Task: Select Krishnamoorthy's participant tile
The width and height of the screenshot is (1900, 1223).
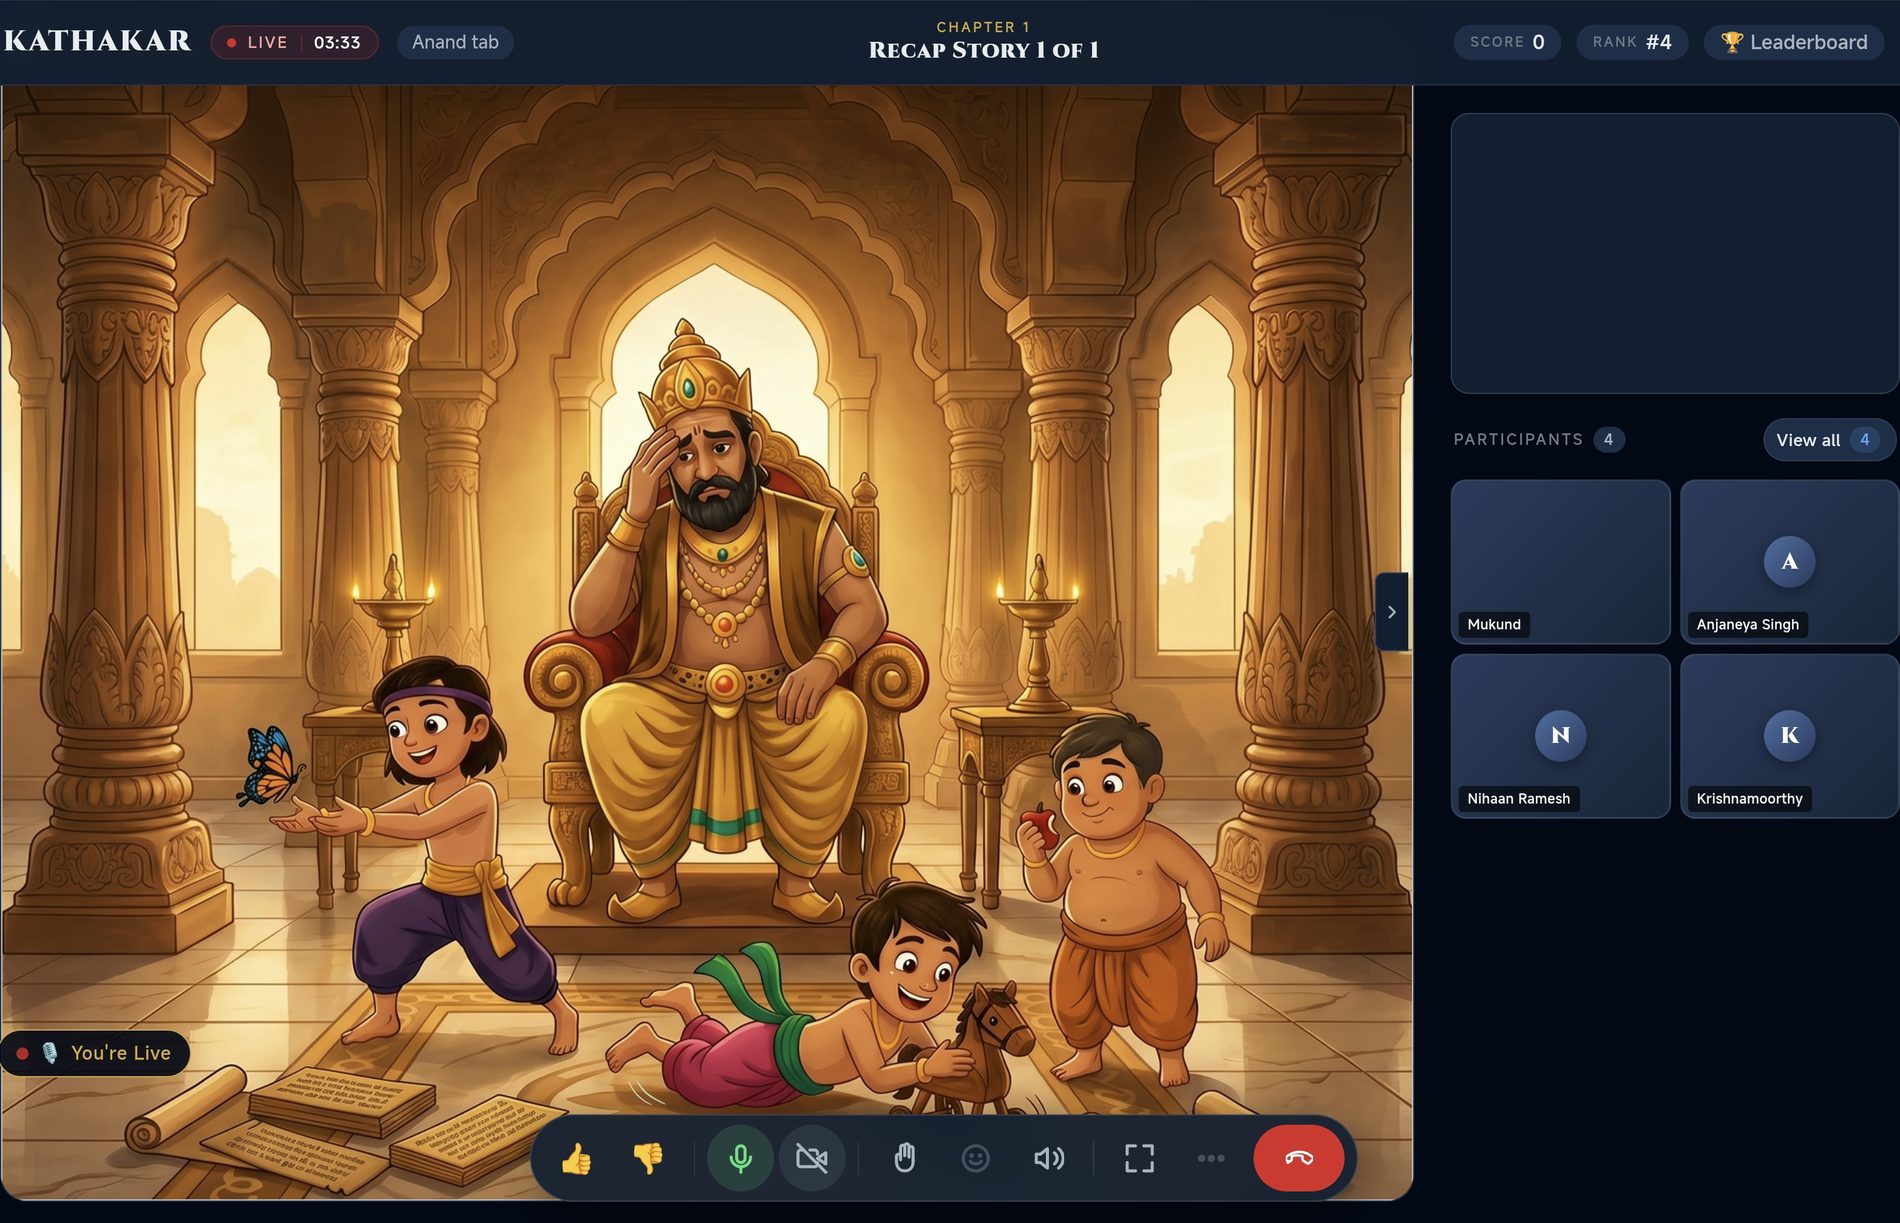Action: click(x=1789, y=736)
